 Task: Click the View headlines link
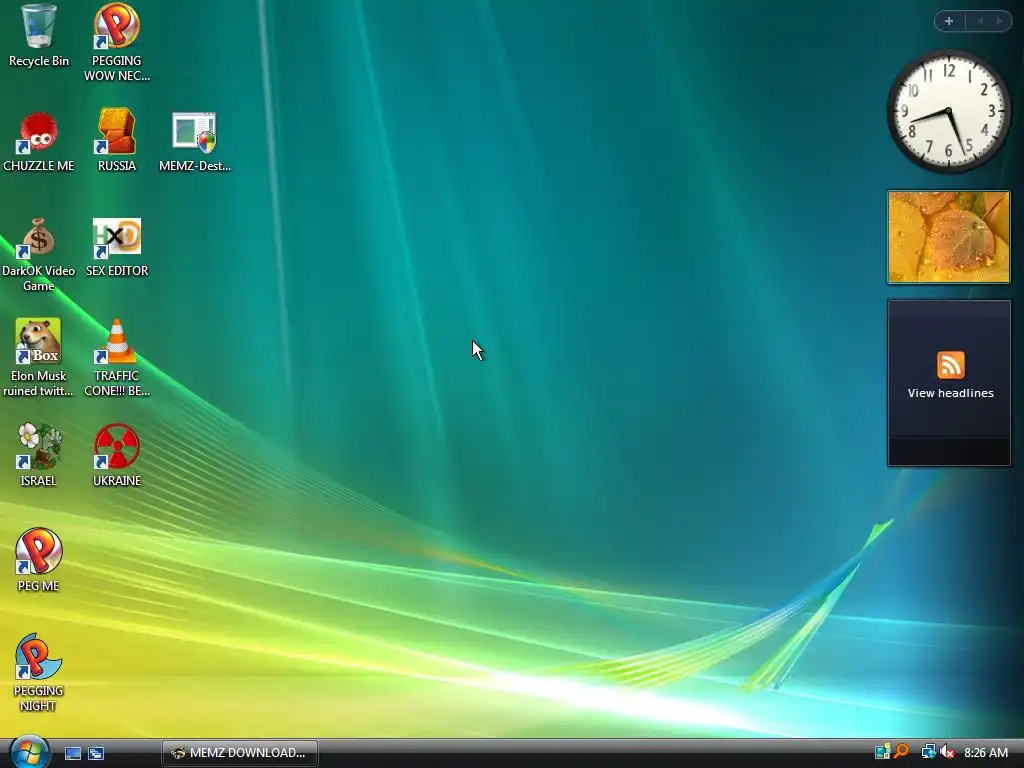pos(950,393)
